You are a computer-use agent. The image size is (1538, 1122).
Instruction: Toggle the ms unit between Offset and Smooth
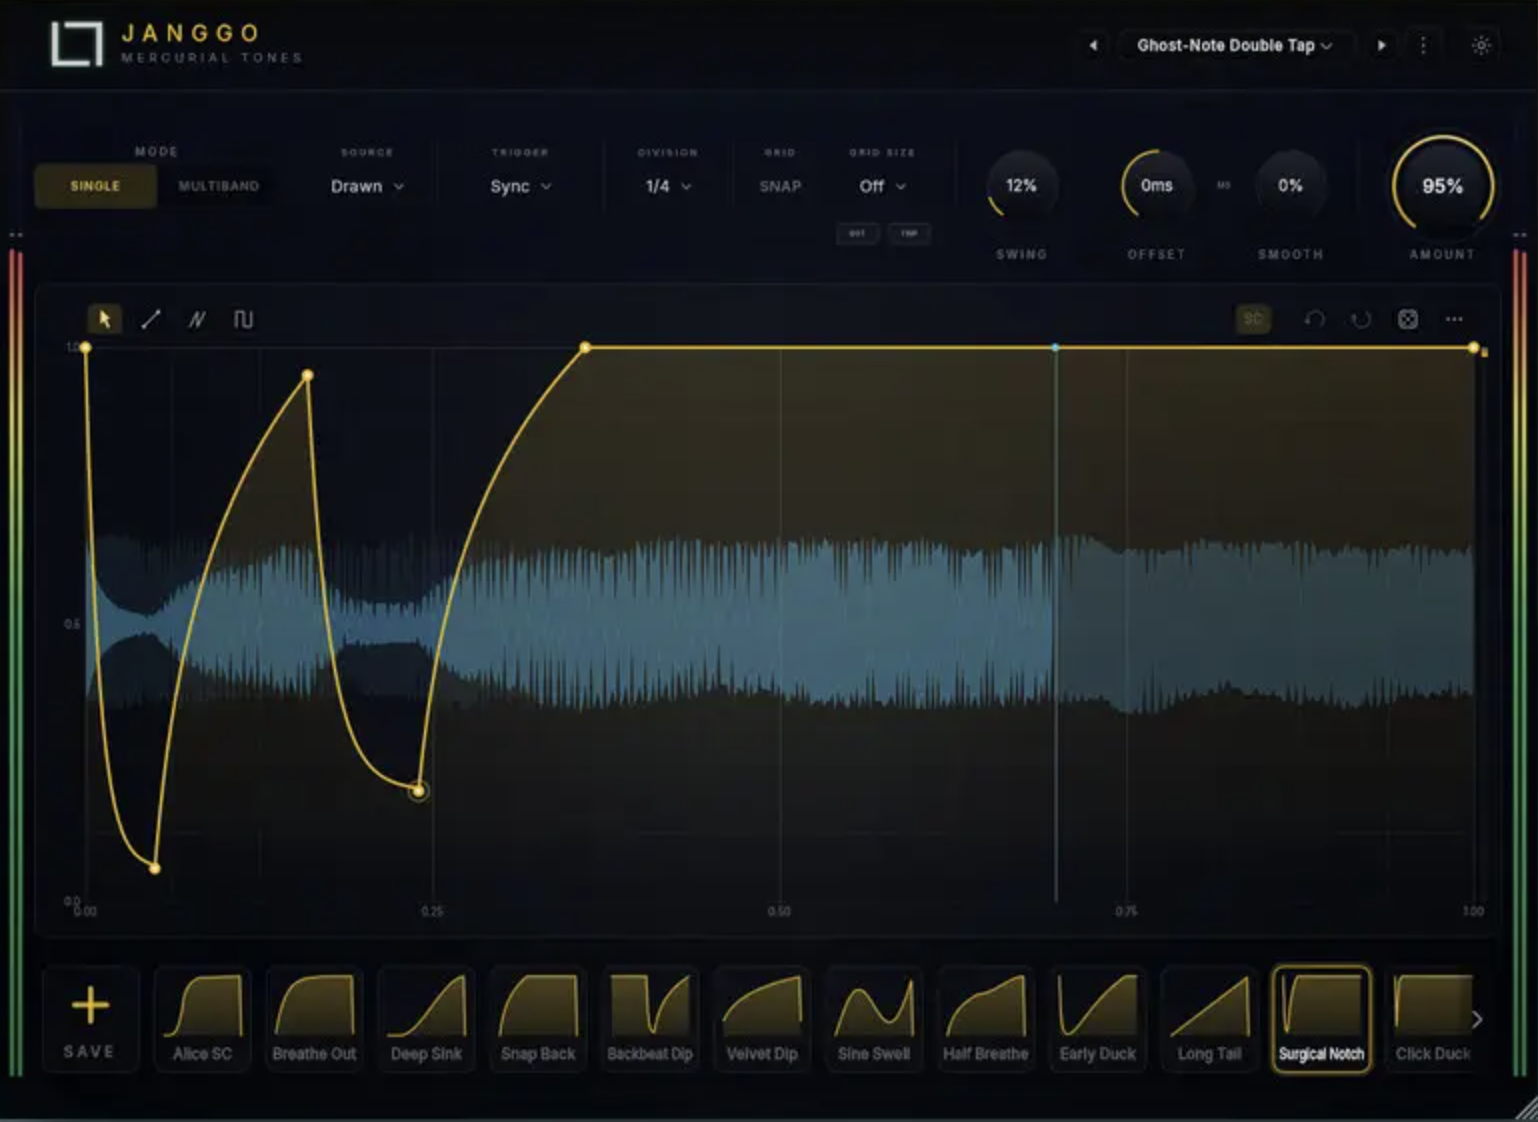[1223, 185]
